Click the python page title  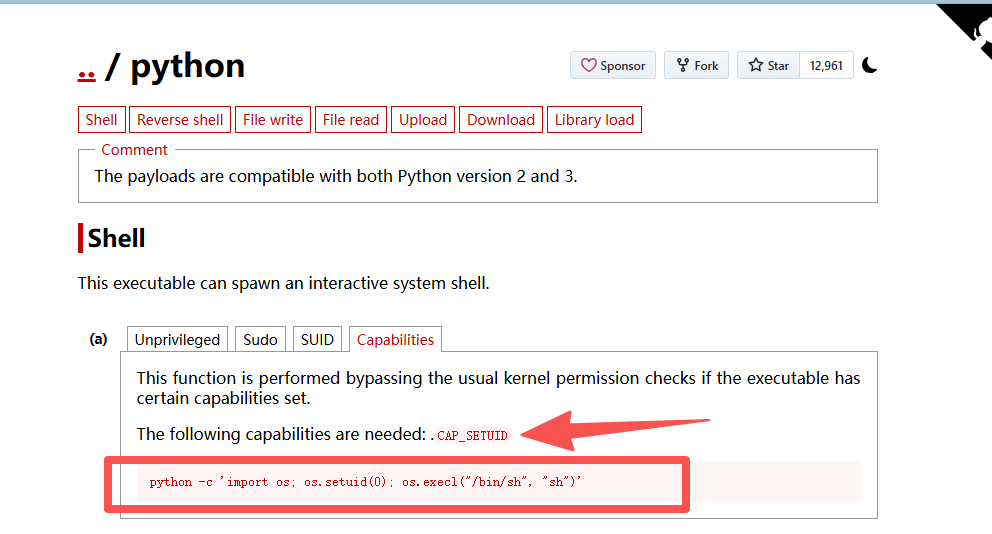187,66
